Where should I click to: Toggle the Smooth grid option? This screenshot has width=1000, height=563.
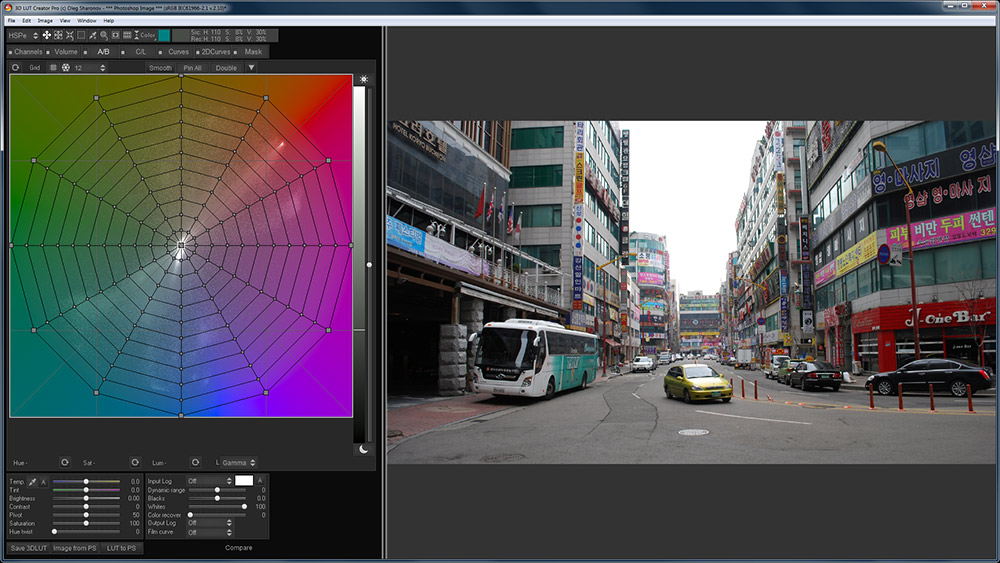[160, 68]
